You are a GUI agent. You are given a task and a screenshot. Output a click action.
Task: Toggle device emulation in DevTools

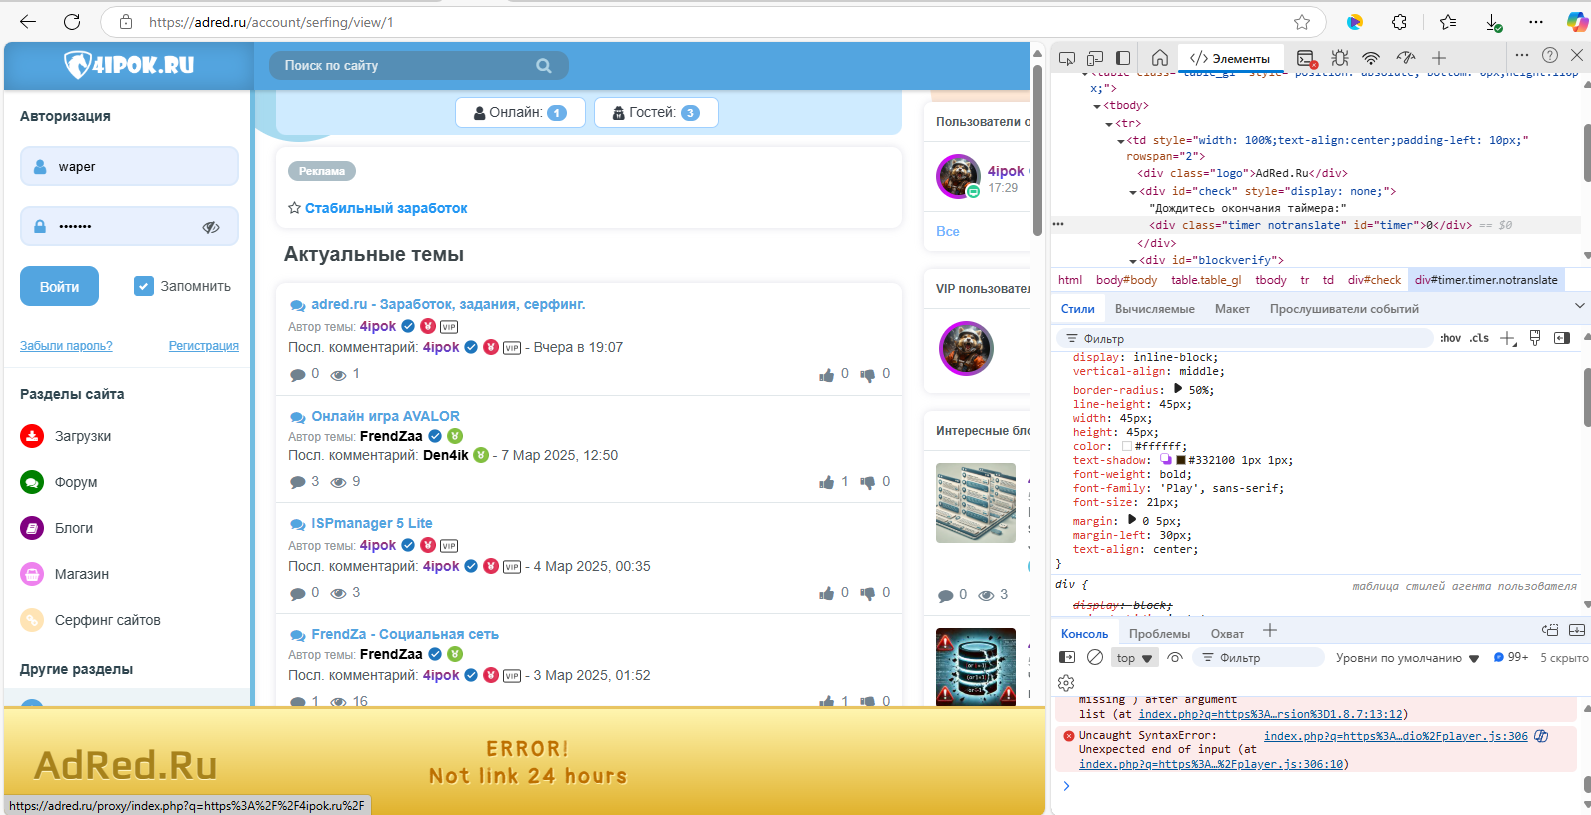(1095, 58)
